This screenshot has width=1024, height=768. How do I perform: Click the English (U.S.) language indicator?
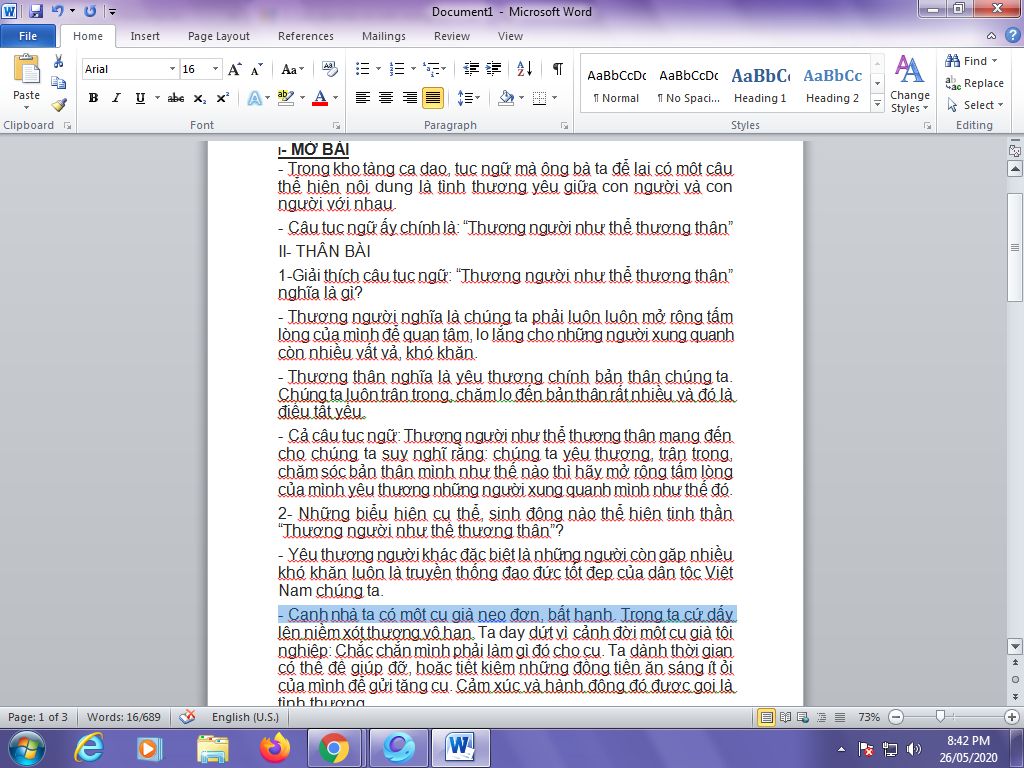click(x=245, y=716)
